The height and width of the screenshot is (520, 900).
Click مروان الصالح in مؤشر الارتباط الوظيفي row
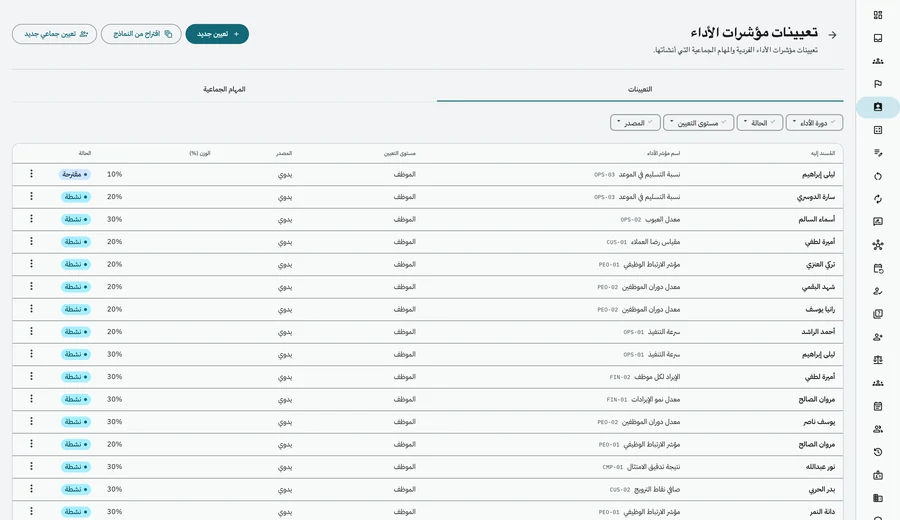point(817,444)
